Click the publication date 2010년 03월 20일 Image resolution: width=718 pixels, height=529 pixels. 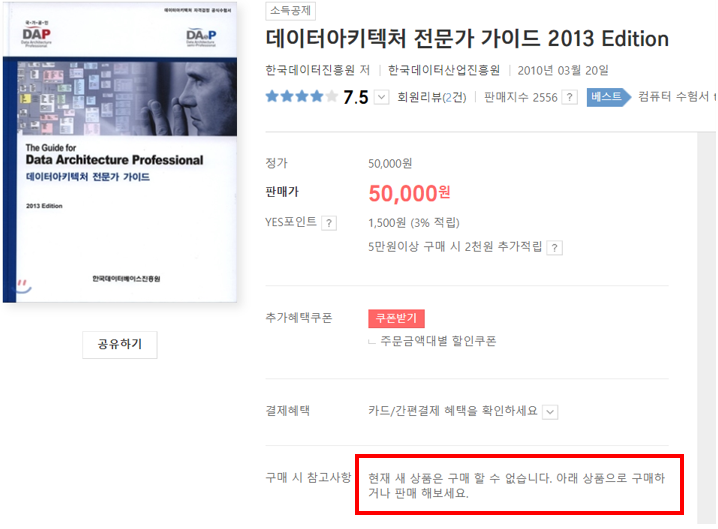coord(563,70)
